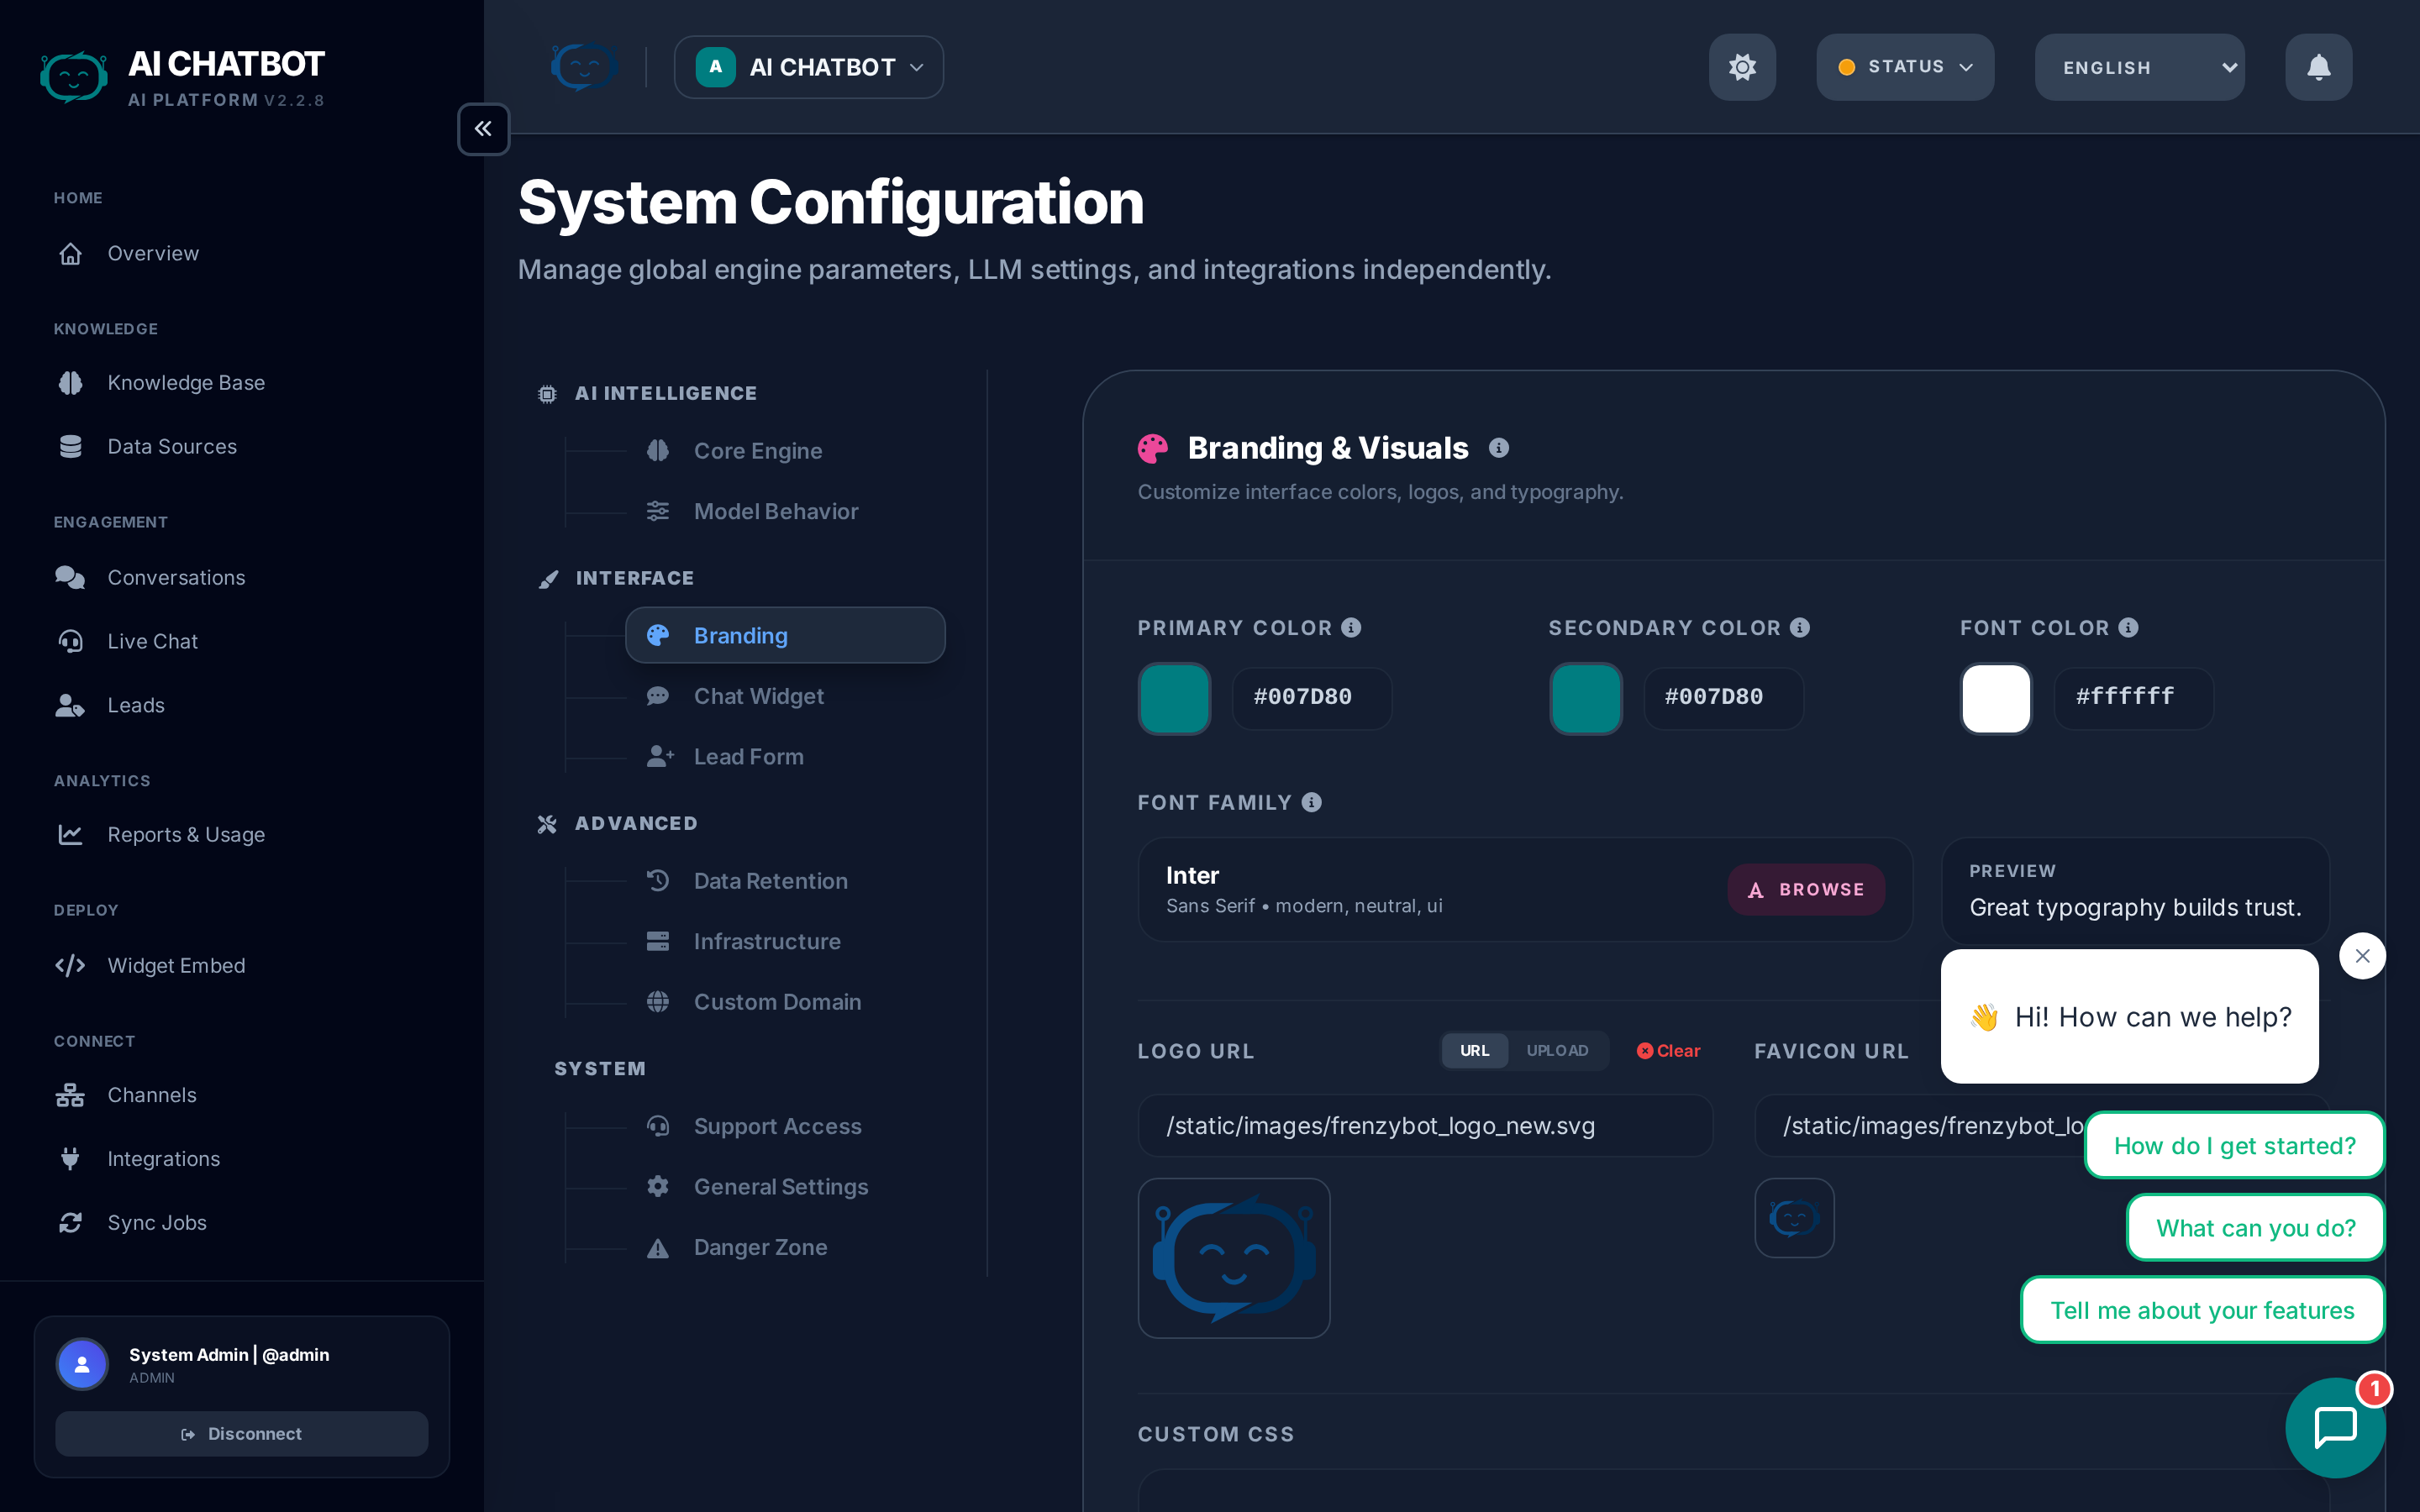Switch logo source to URL mode
This screenshot has width=2420, height=1512.
(x=1474, y=1051)
